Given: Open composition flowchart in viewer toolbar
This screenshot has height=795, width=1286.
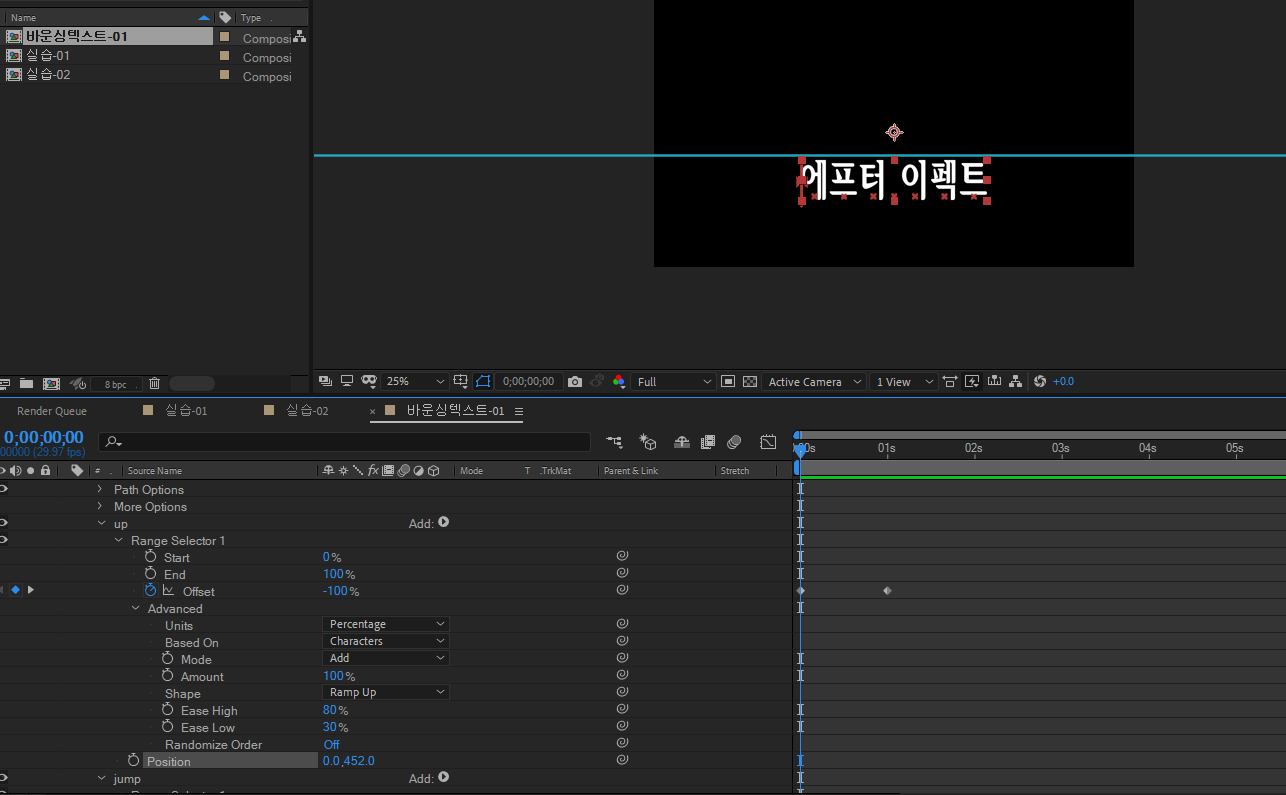Looking at the screenshot, I should 1016,381.
